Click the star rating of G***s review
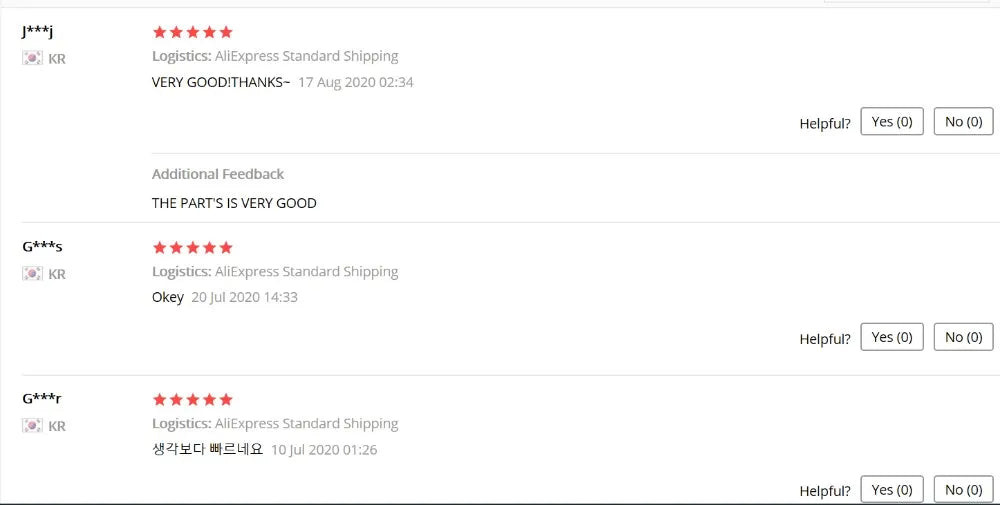The width and height of the screenshot is (1000, 505). [x=192, y=247]
